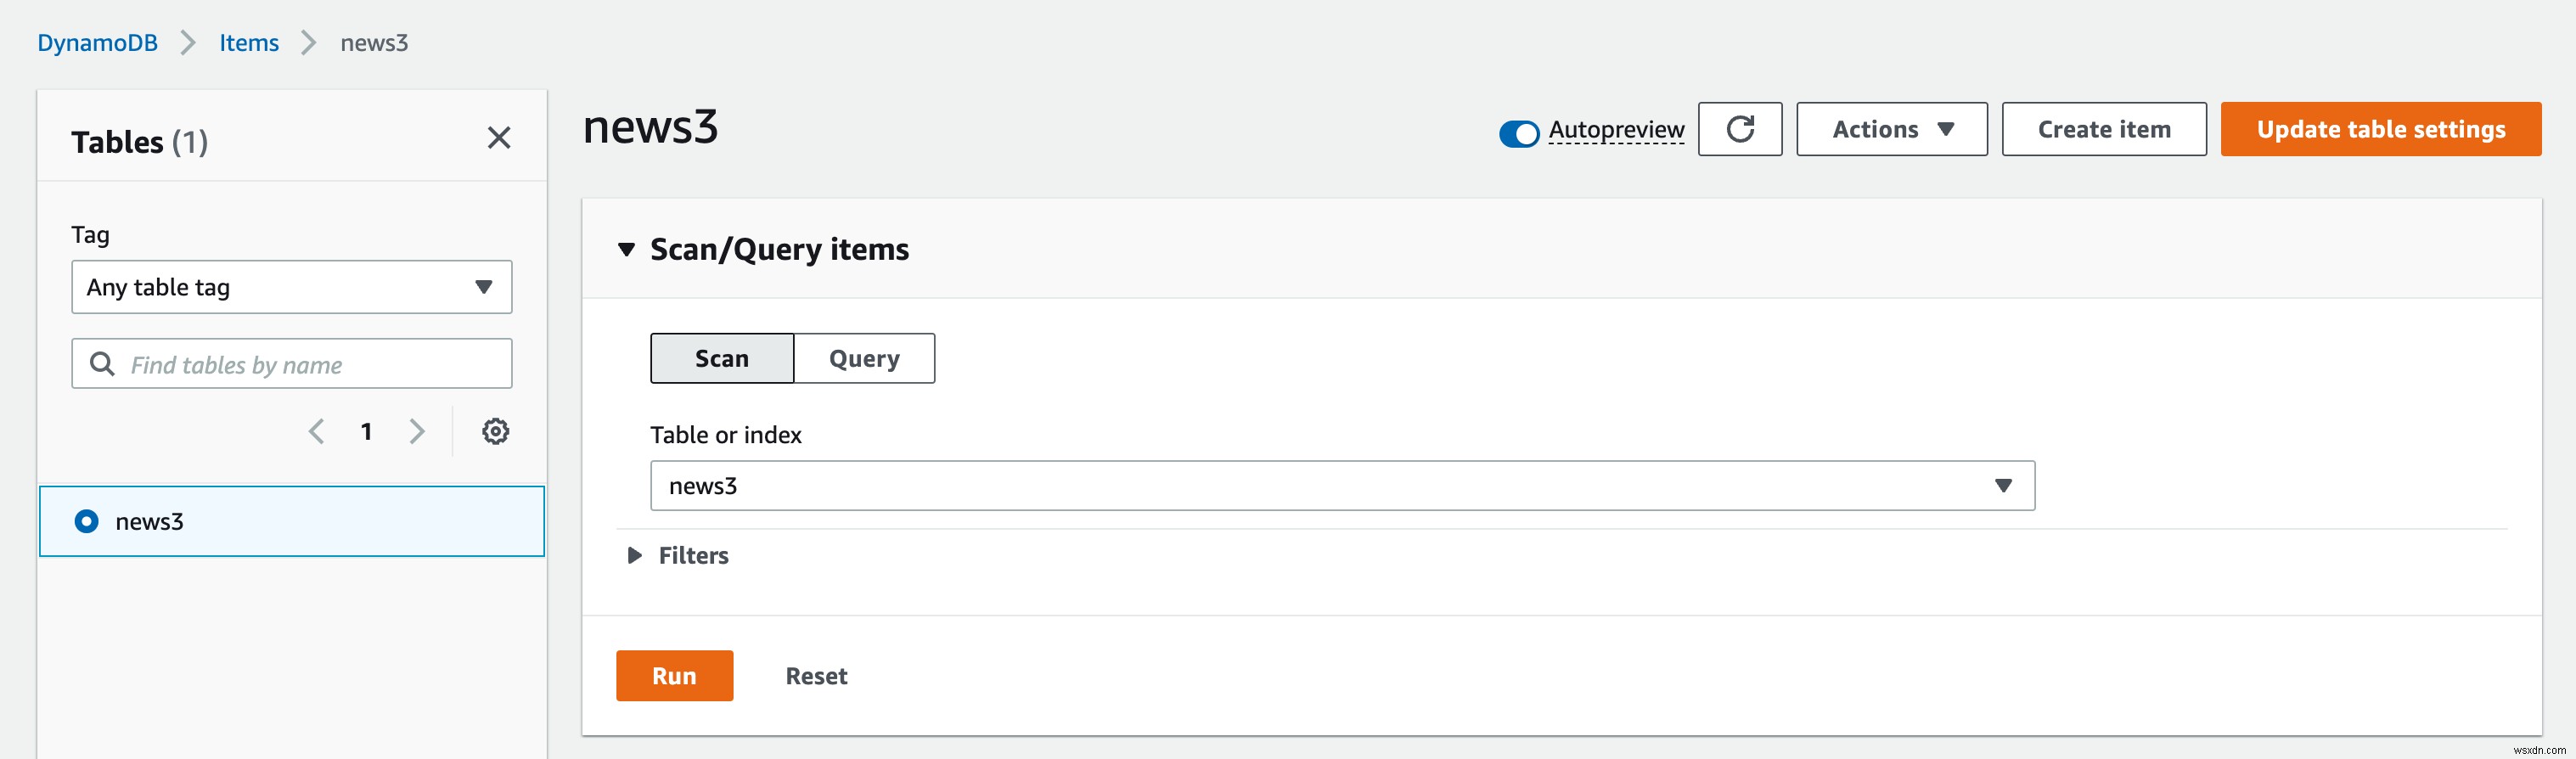Switch scan mode by selecting Scan radio tab

[722, 358]
